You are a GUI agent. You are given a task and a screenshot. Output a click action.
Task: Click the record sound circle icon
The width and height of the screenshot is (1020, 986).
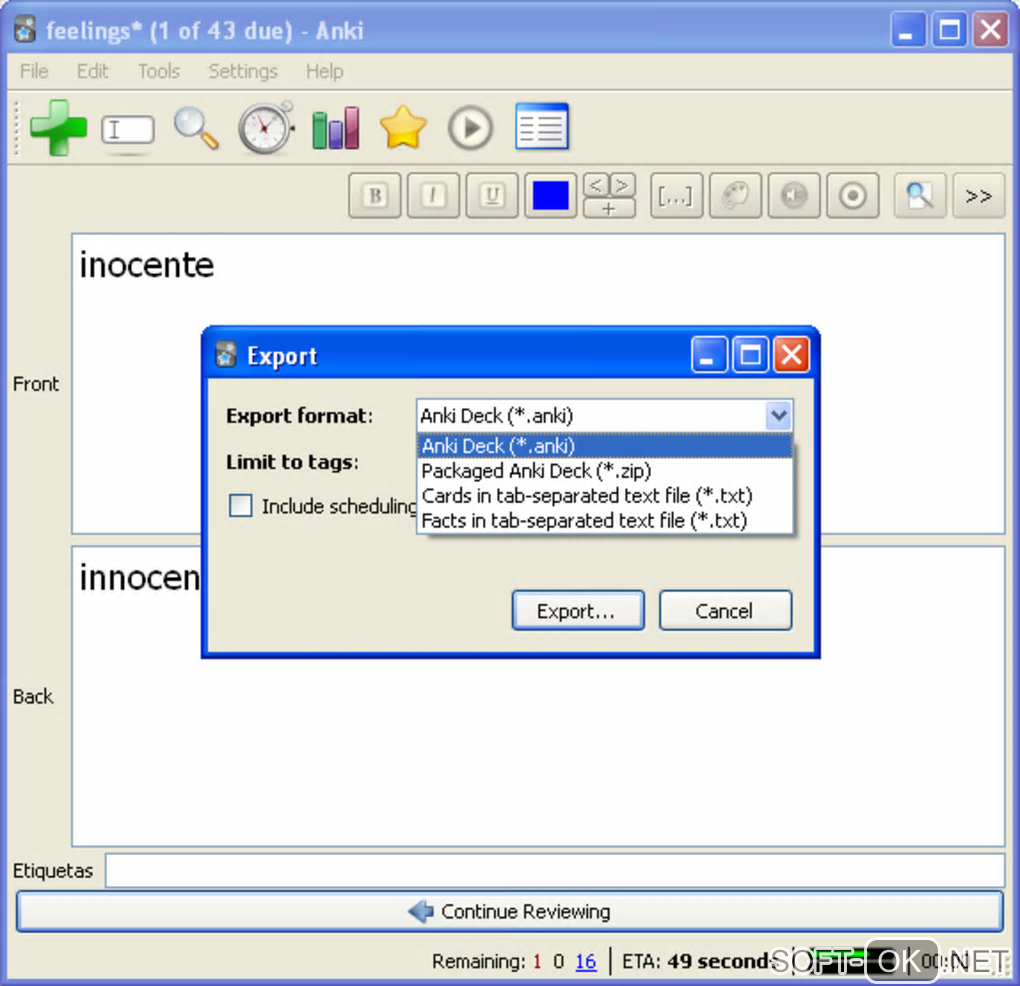[x=853, y=196]
